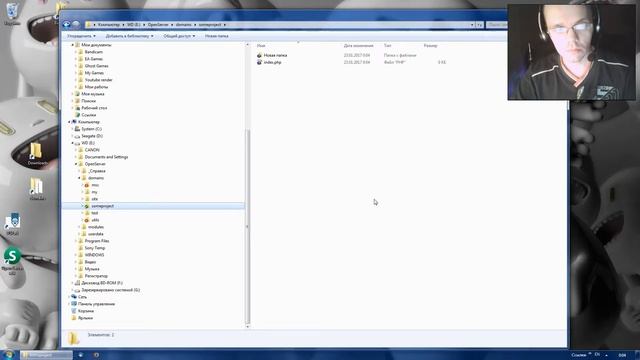
Task: Select the 'My Games' folder in tree
Action: pyautogui.click(x=94, y=73)
